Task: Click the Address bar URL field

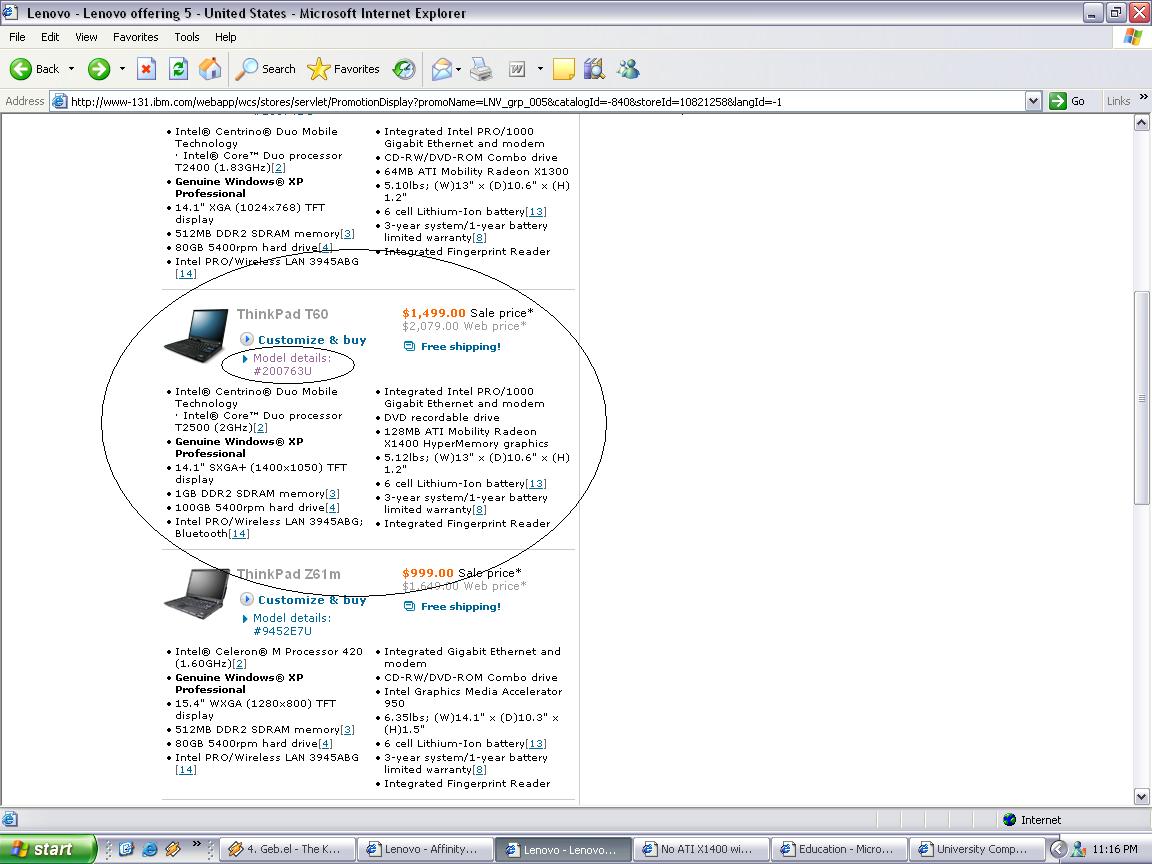Action: click(x=547, y=101)
